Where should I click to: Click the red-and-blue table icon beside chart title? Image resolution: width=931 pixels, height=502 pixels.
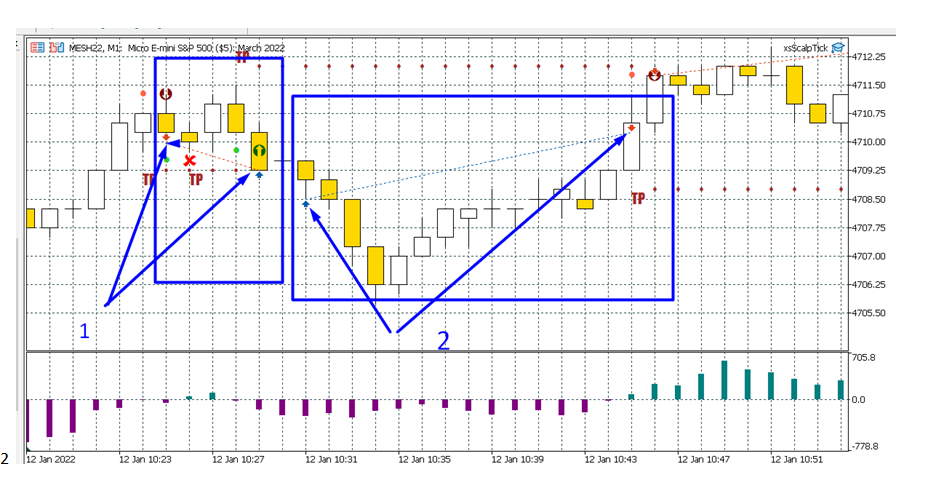[x=37, y=48]
